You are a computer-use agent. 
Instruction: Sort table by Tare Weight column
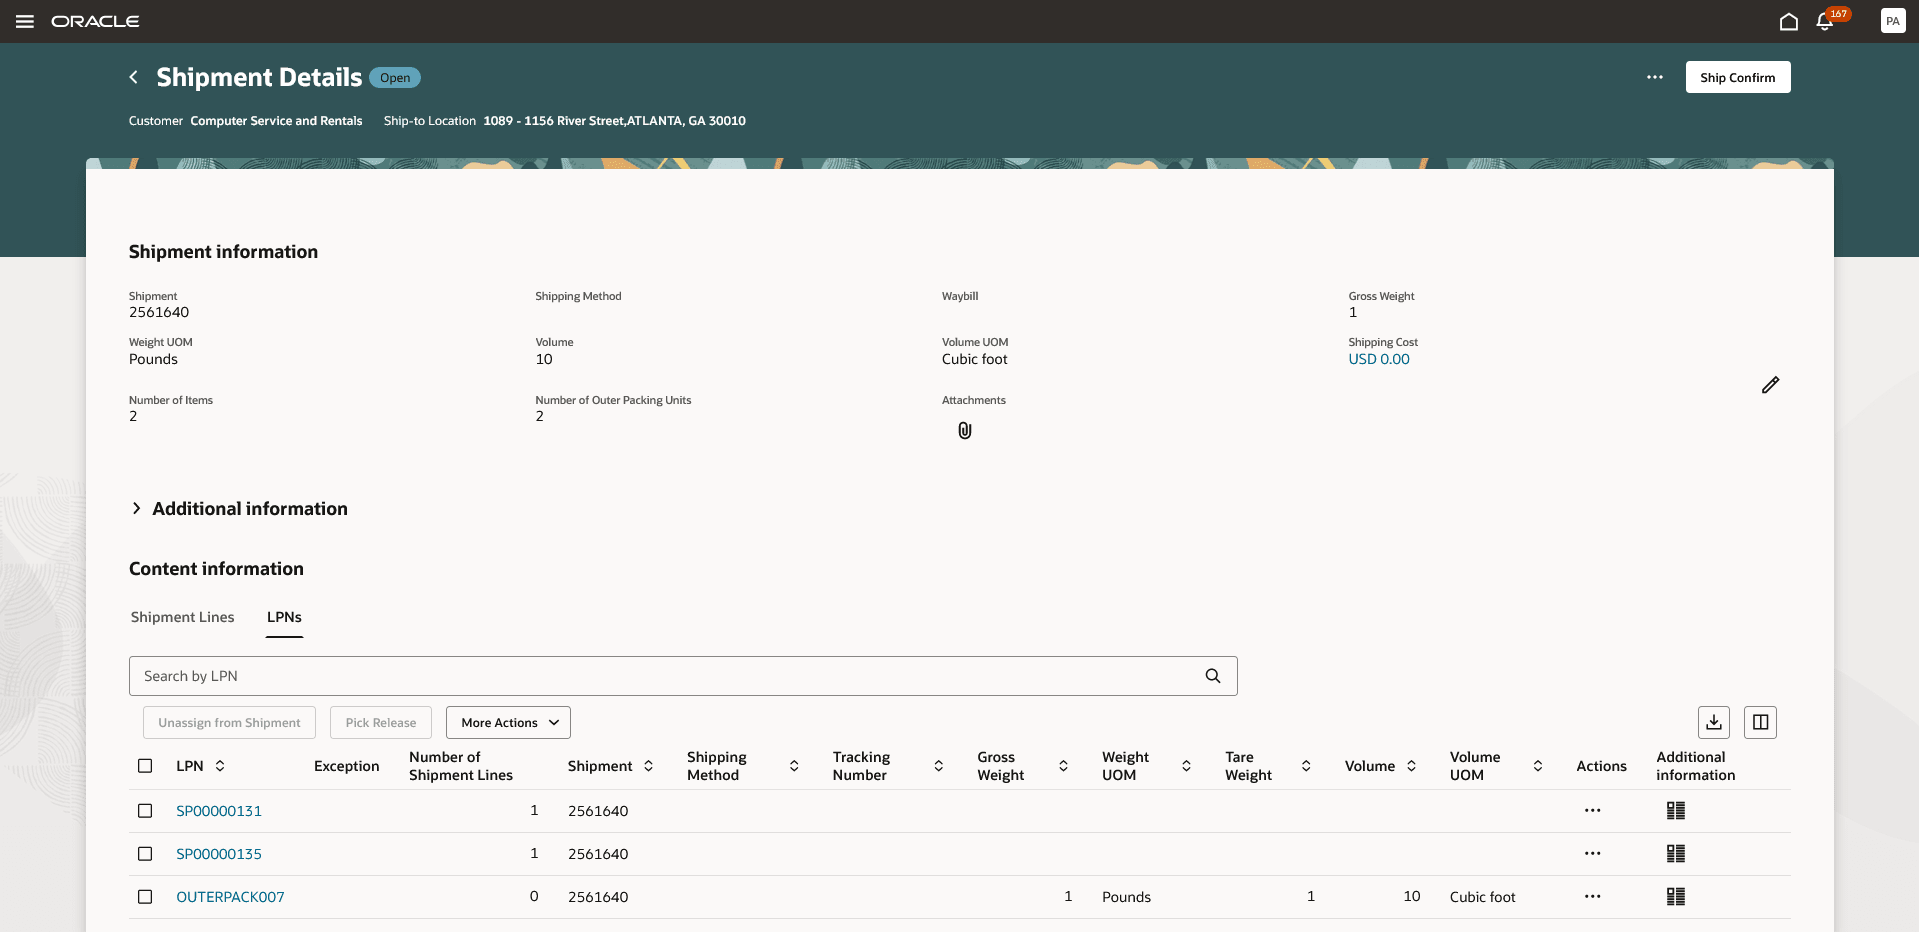[x=1306, y=766]
